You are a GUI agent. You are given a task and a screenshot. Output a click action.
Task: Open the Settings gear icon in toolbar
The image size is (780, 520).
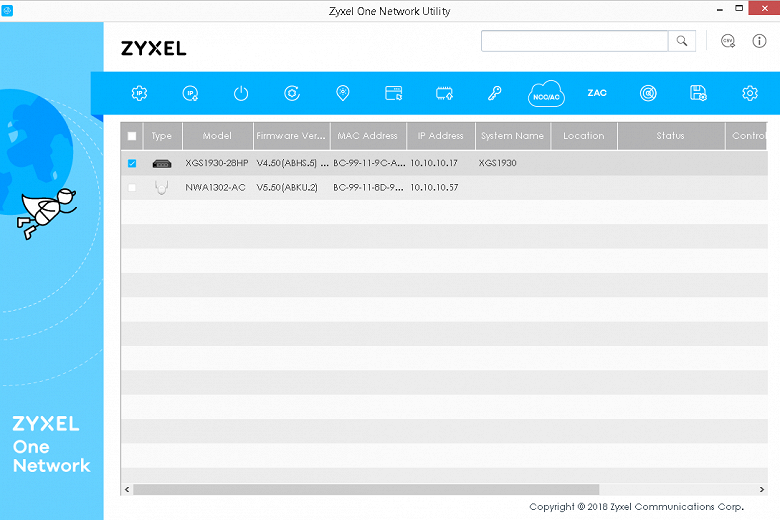[x=750, y=93]
